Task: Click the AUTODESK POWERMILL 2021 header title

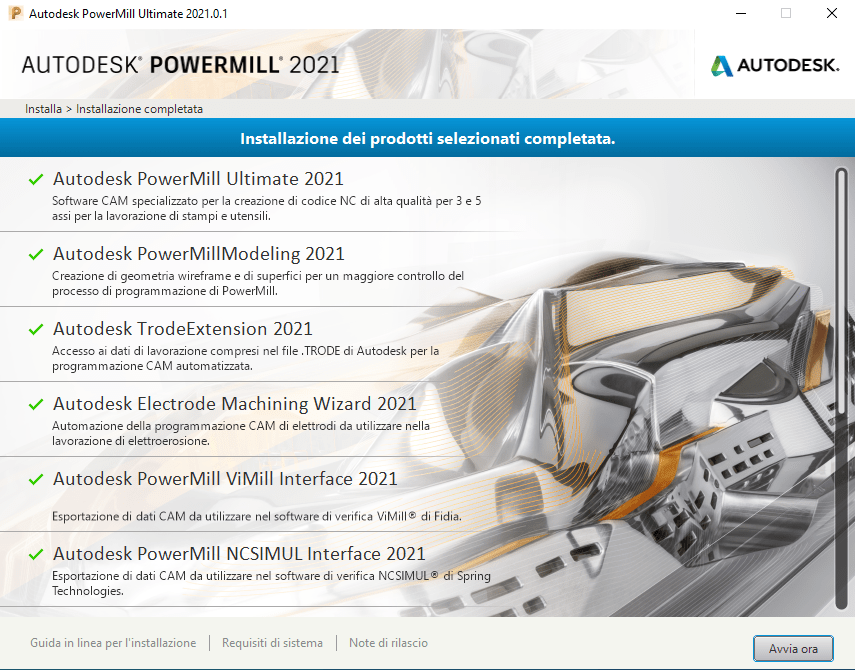Action: coord(180,65)
